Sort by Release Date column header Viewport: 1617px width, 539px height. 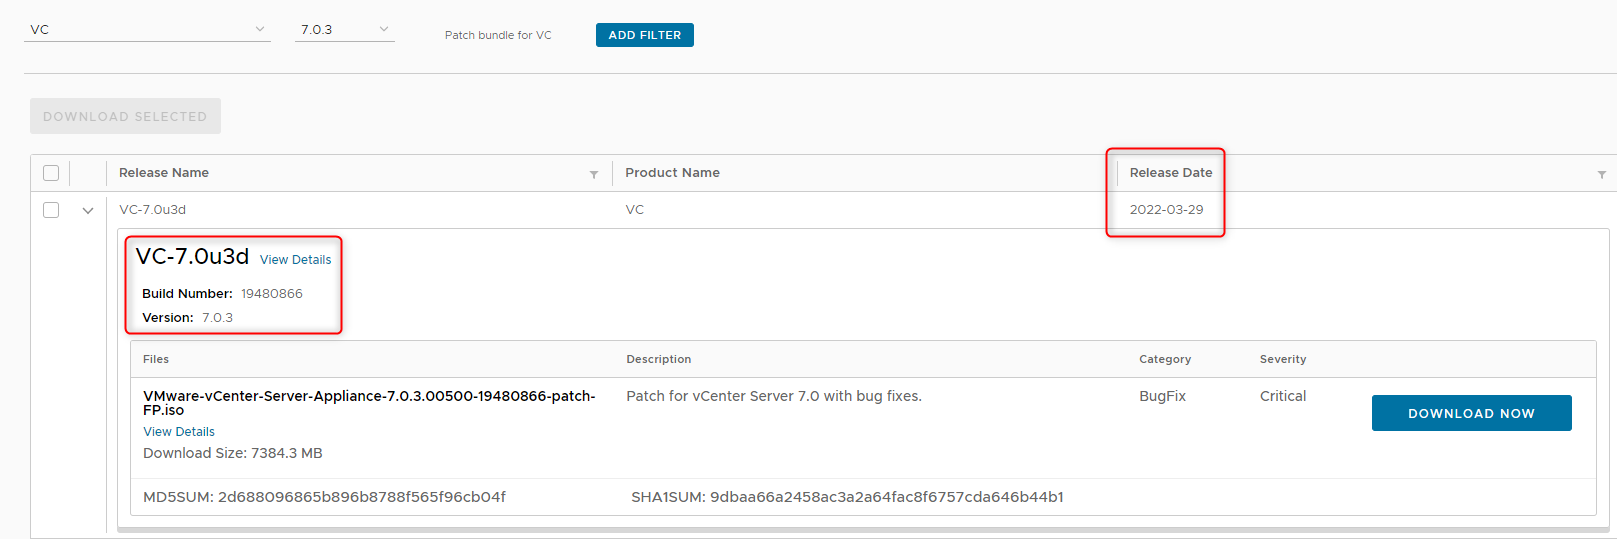click(1171, 173)
